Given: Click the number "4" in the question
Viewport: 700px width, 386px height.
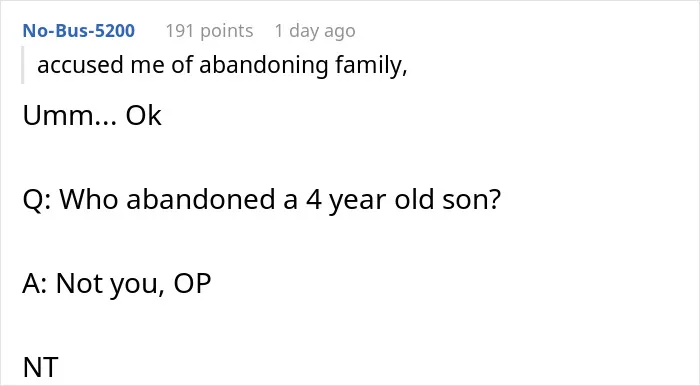Looking at the screenshot, I should (314, 199).
